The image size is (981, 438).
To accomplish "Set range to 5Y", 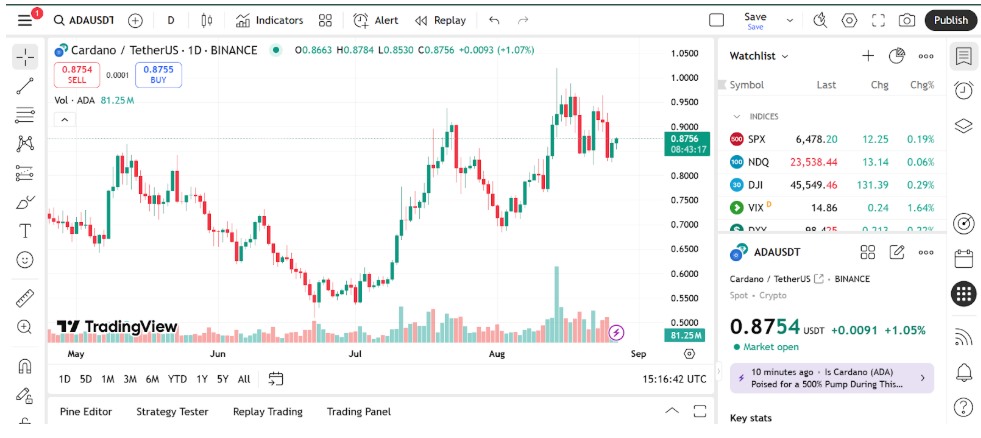I will [x=222, y=379].
